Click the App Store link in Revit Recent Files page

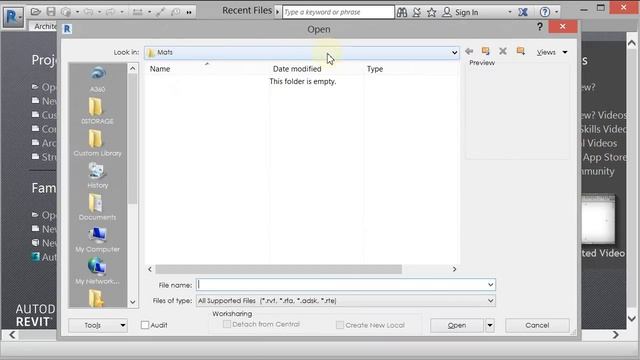click(x=604, y=157)
